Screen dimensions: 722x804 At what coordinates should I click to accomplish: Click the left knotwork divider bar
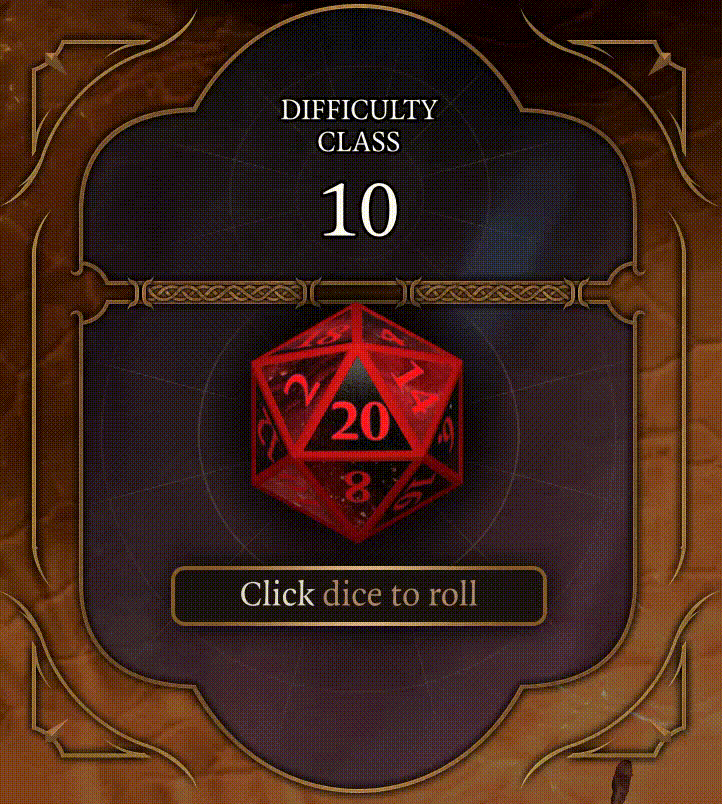(x=222, y=294)
